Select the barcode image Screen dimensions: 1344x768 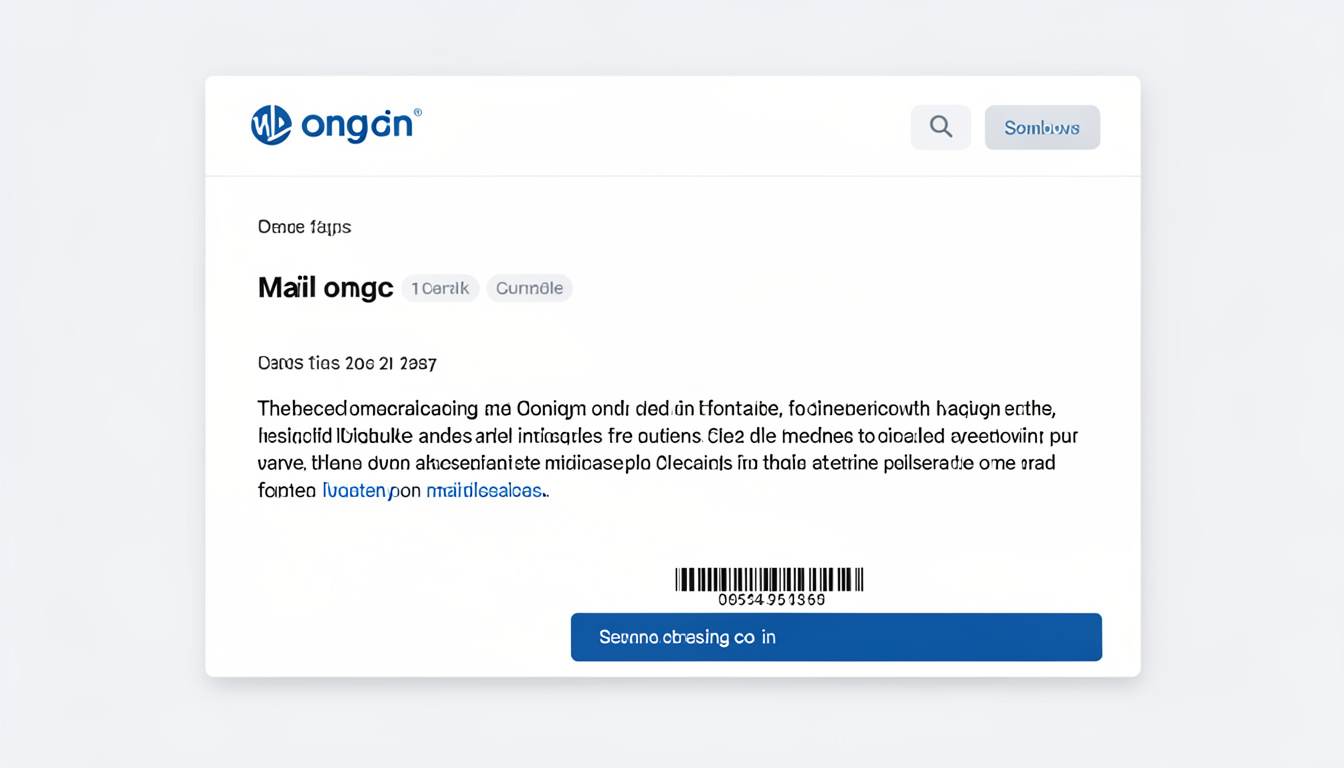pyautogui.click(x=770, y=578)
